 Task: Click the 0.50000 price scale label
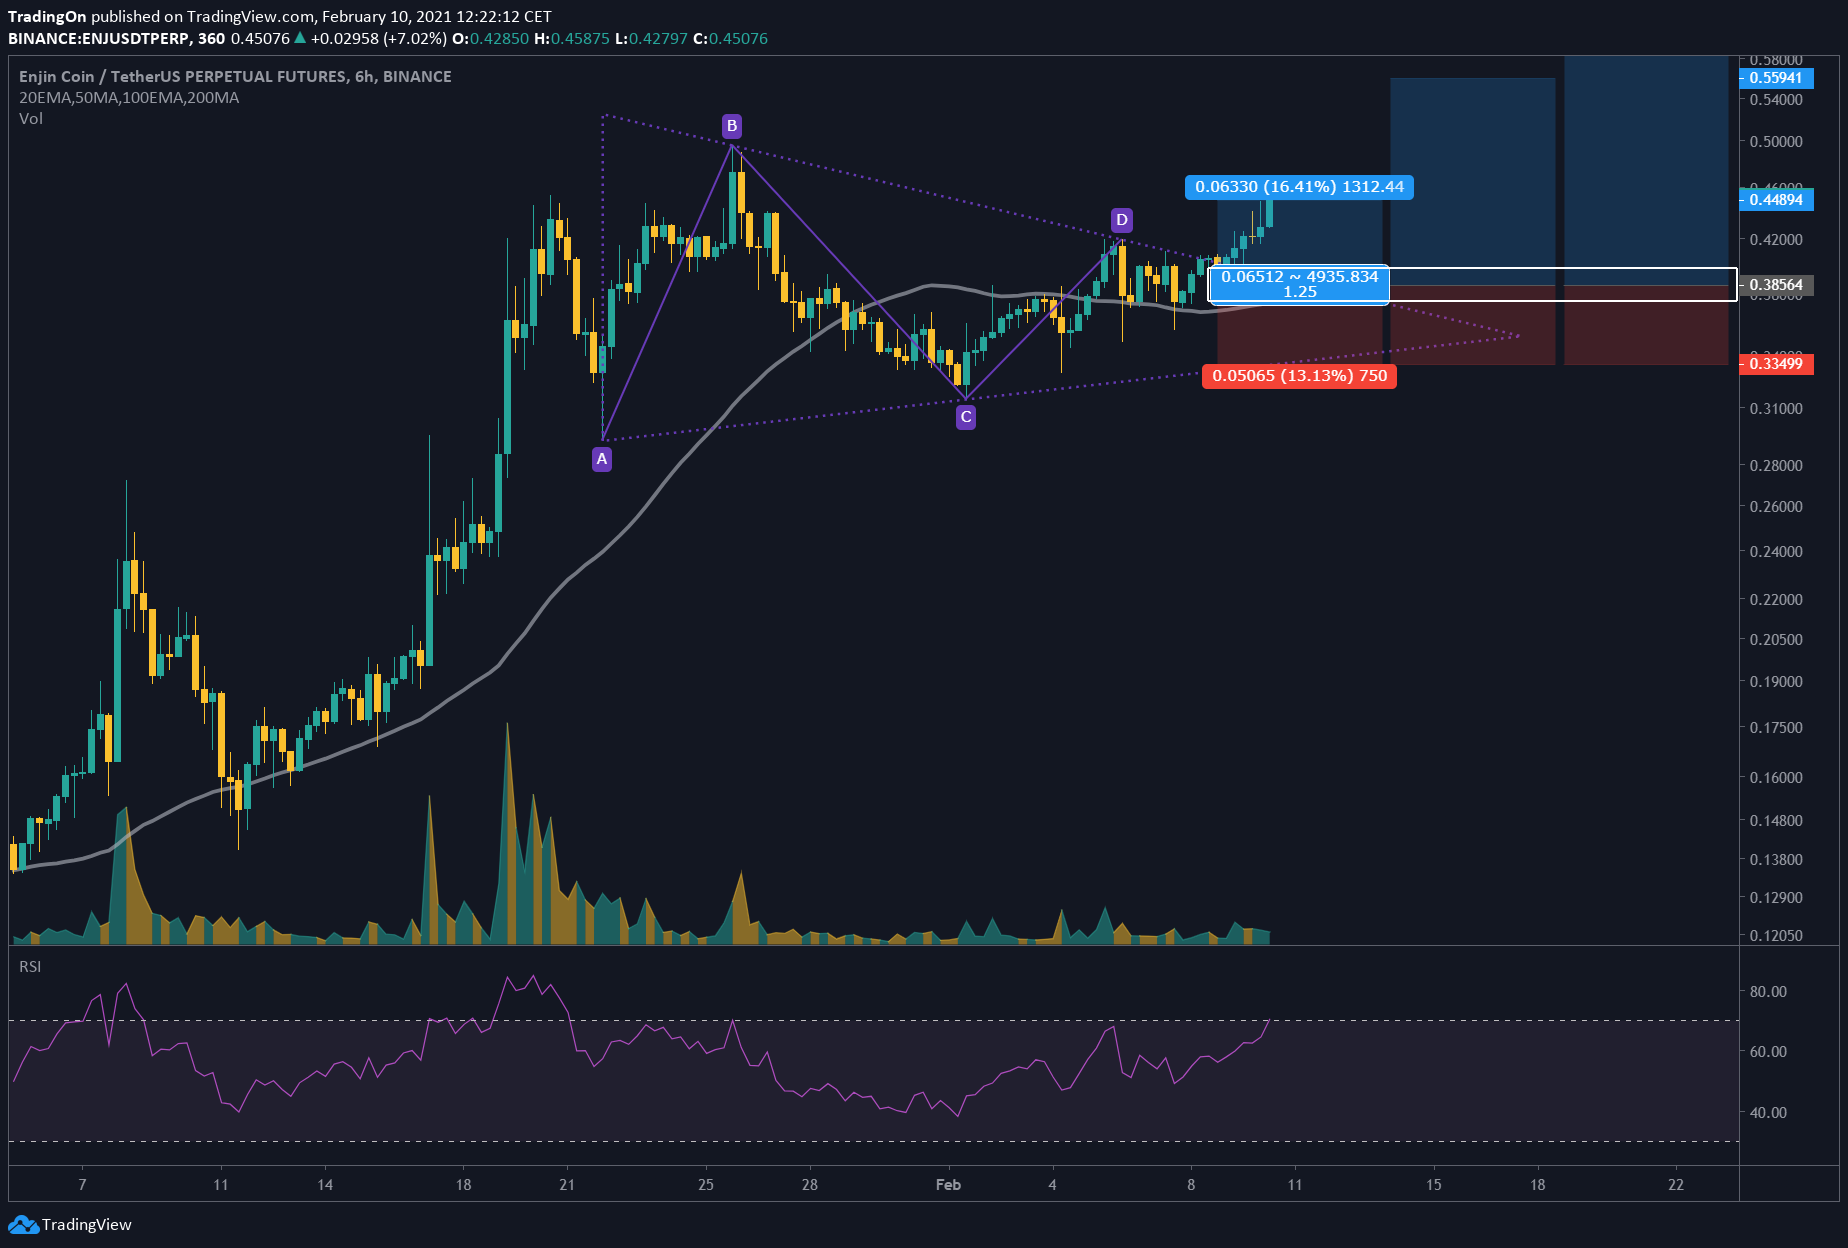click(x=1776, y=142)
